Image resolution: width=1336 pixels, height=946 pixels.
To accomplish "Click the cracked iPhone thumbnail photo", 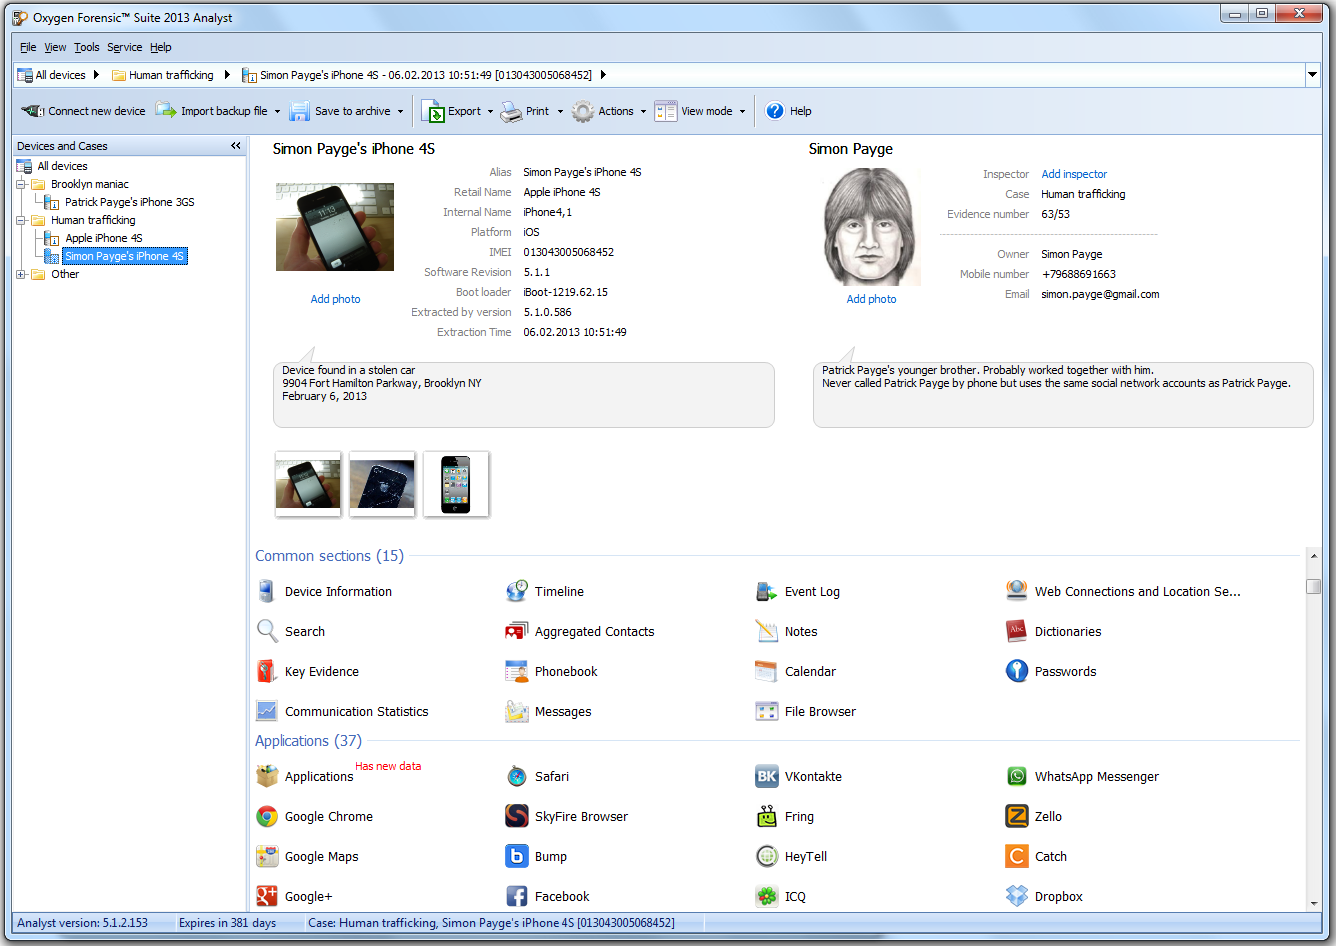I will point(382,484).
